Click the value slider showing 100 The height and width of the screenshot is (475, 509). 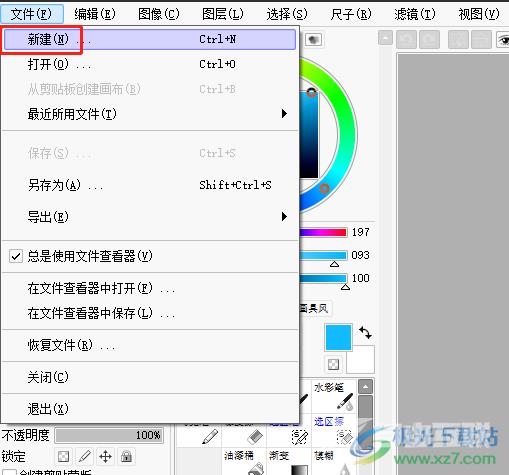pyautogui.click(x=323, y=278)
